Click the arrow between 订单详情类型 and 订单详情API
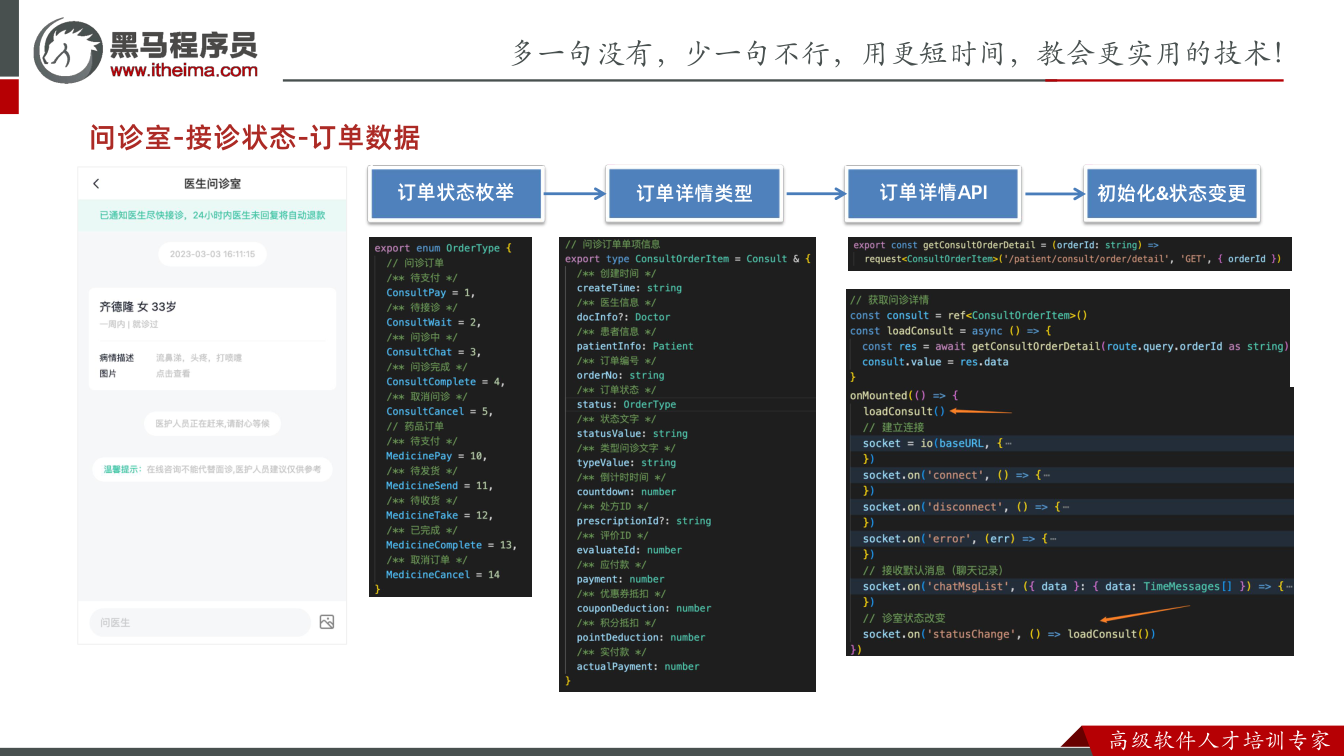 [x=815, y=195]
